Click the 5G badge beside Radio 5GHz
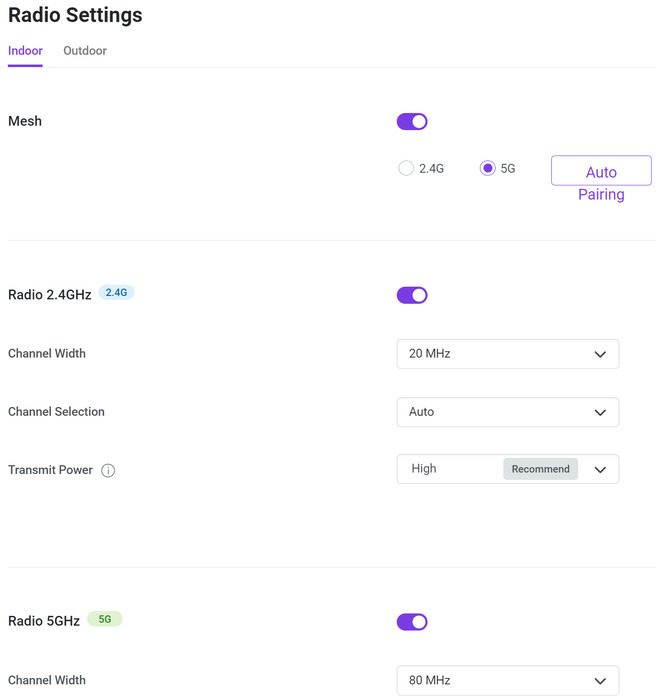This screenshot has width=656, height=700. coord(105,619)
